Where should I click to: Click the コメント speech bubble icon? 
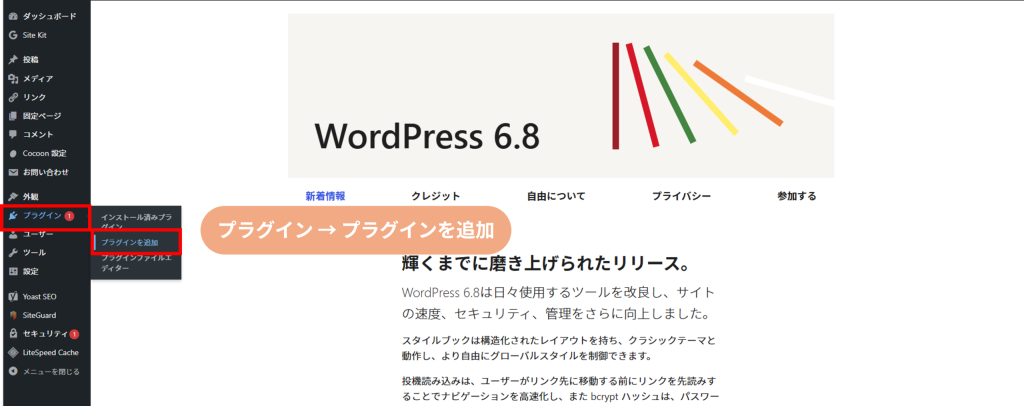[x=12, y=134]
